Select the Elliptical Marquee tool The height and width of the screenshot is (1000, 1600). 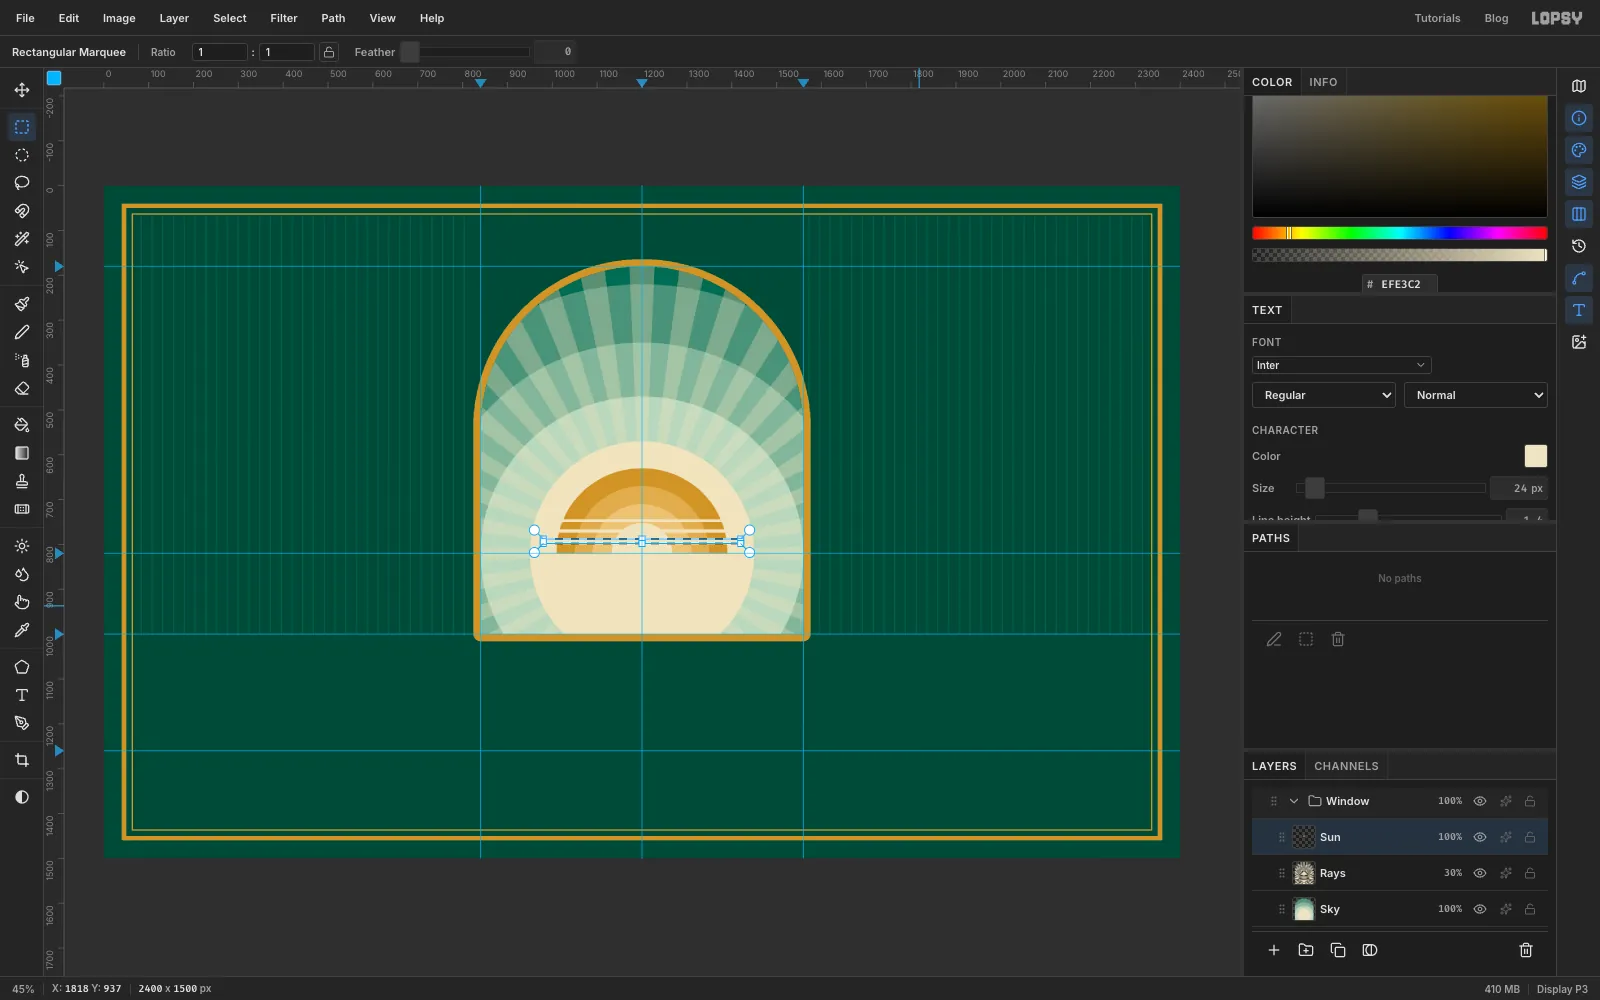click(x=22, y=155)
